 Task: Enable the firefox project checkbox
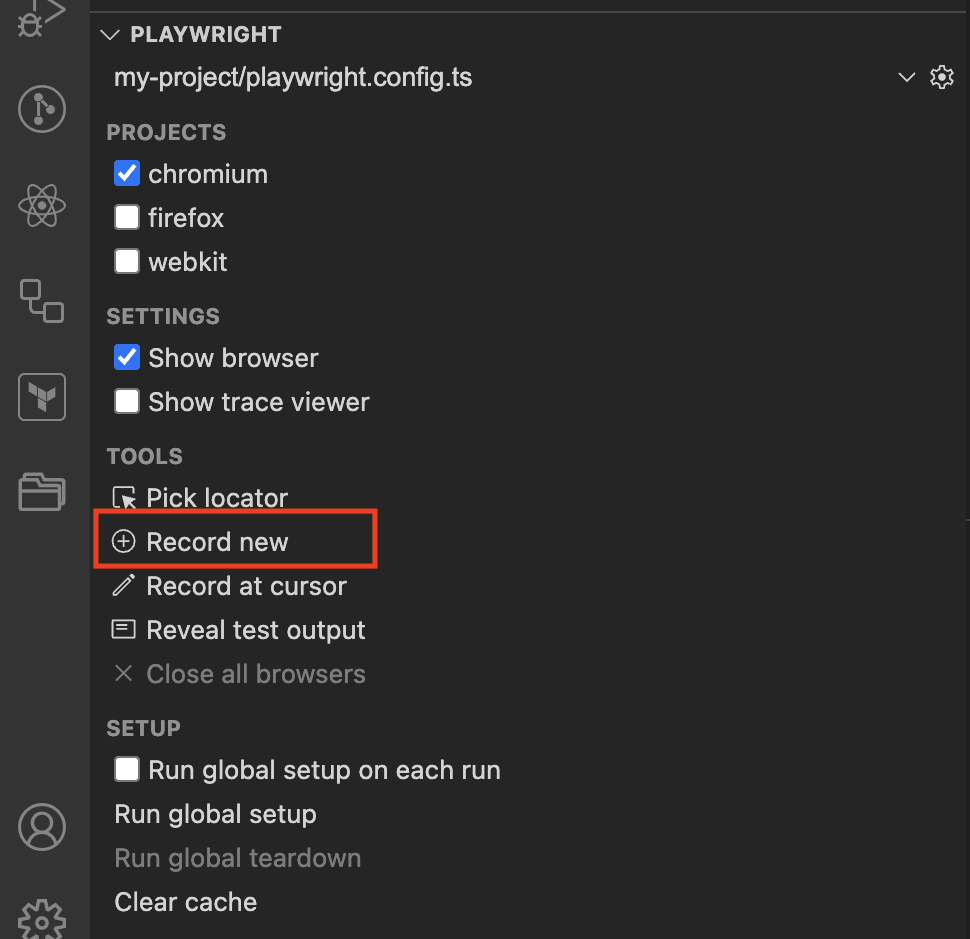[x=127, y=218]
